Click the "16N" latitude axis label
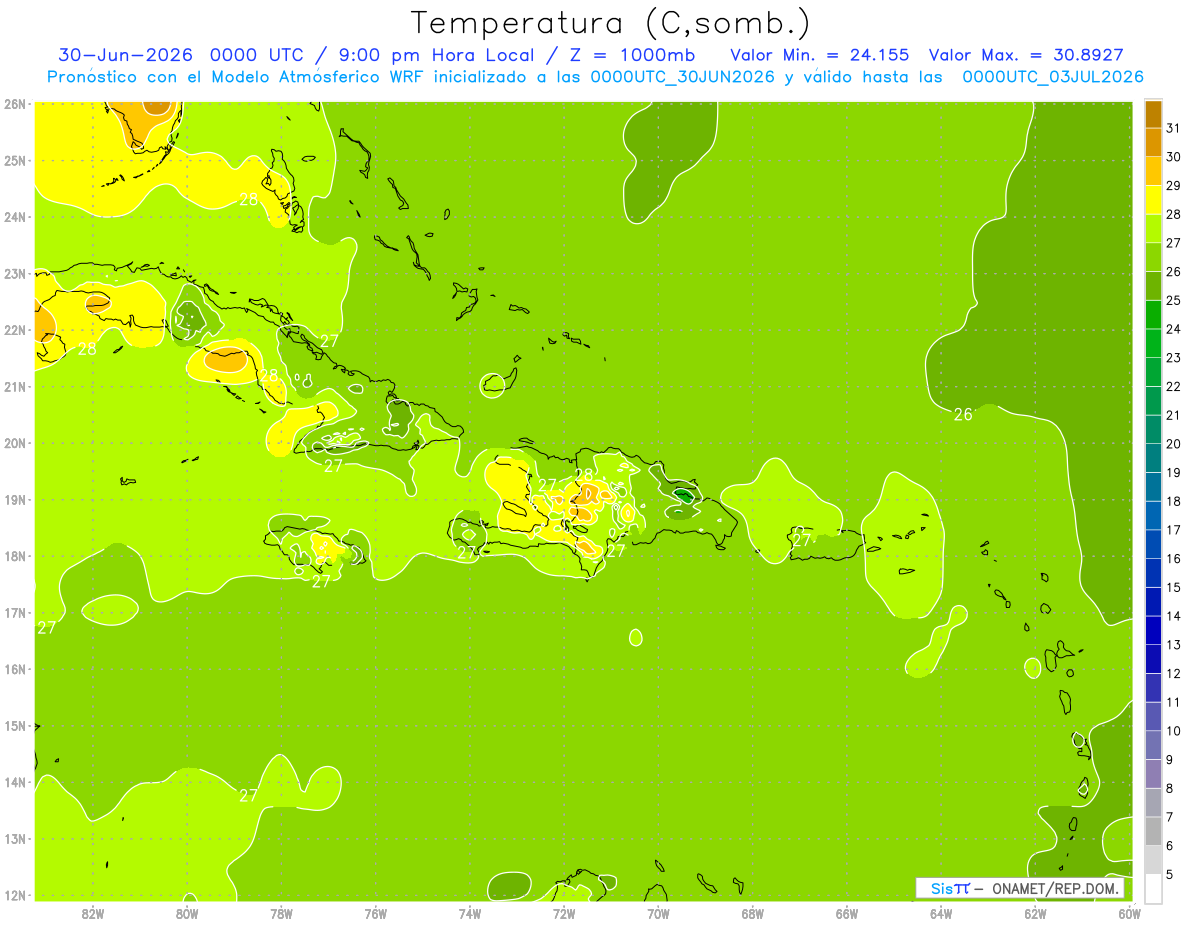Screen dimensions: 1200x927 (14, 669)
